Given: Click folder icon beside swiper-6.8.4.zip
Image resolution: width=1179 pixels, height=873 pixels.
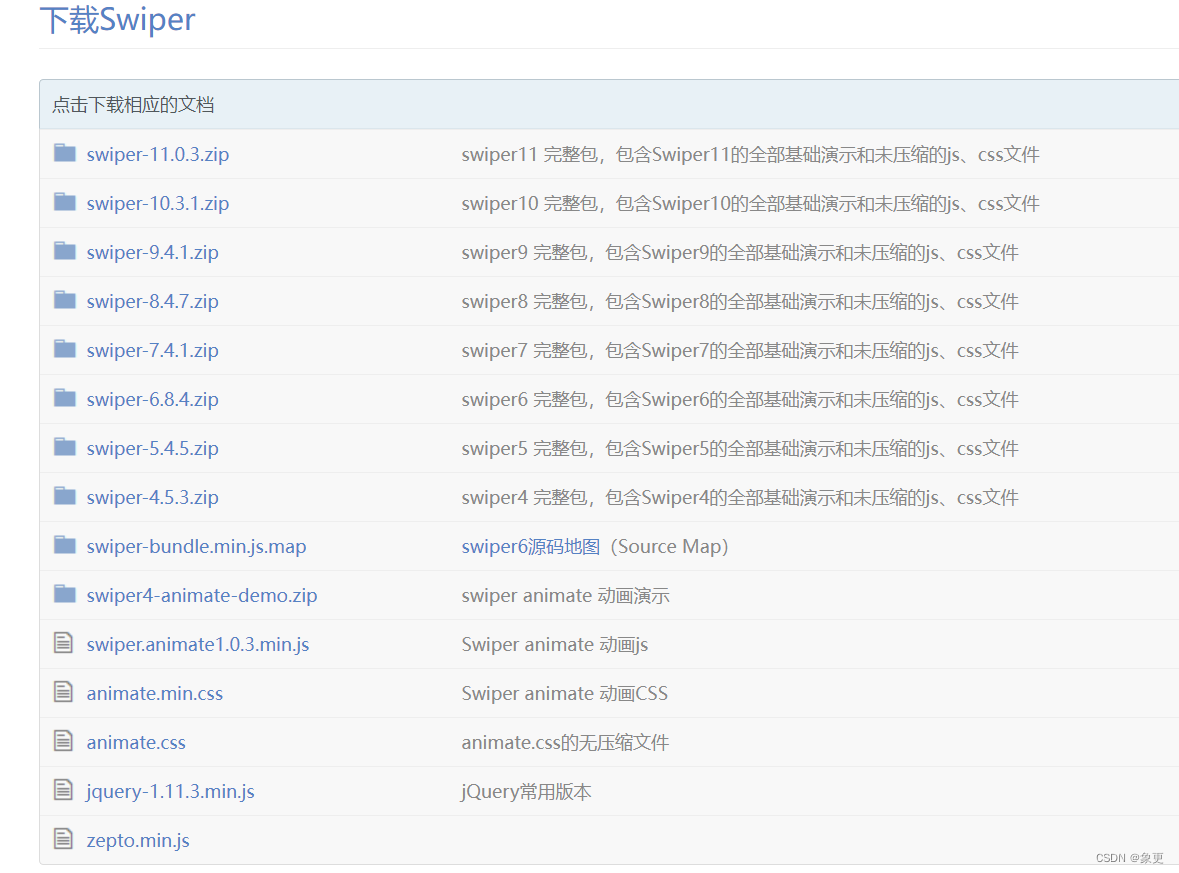Looking at the screenshot, I should [x=65, y=398].
